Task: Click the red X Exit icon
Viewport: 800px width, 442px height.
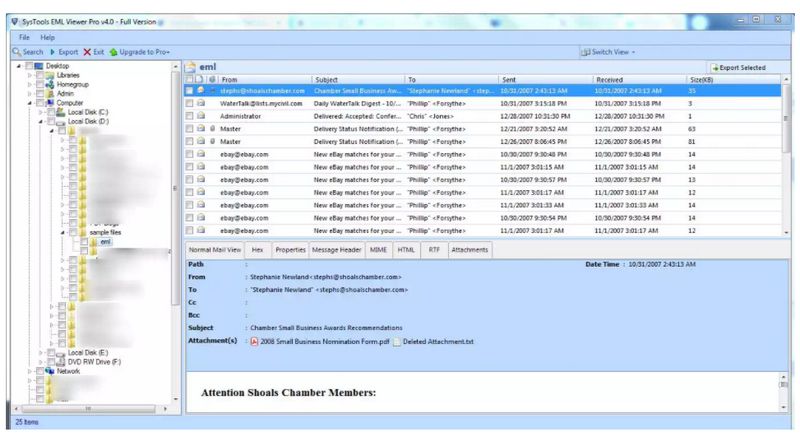Action: tap(88, 51)
